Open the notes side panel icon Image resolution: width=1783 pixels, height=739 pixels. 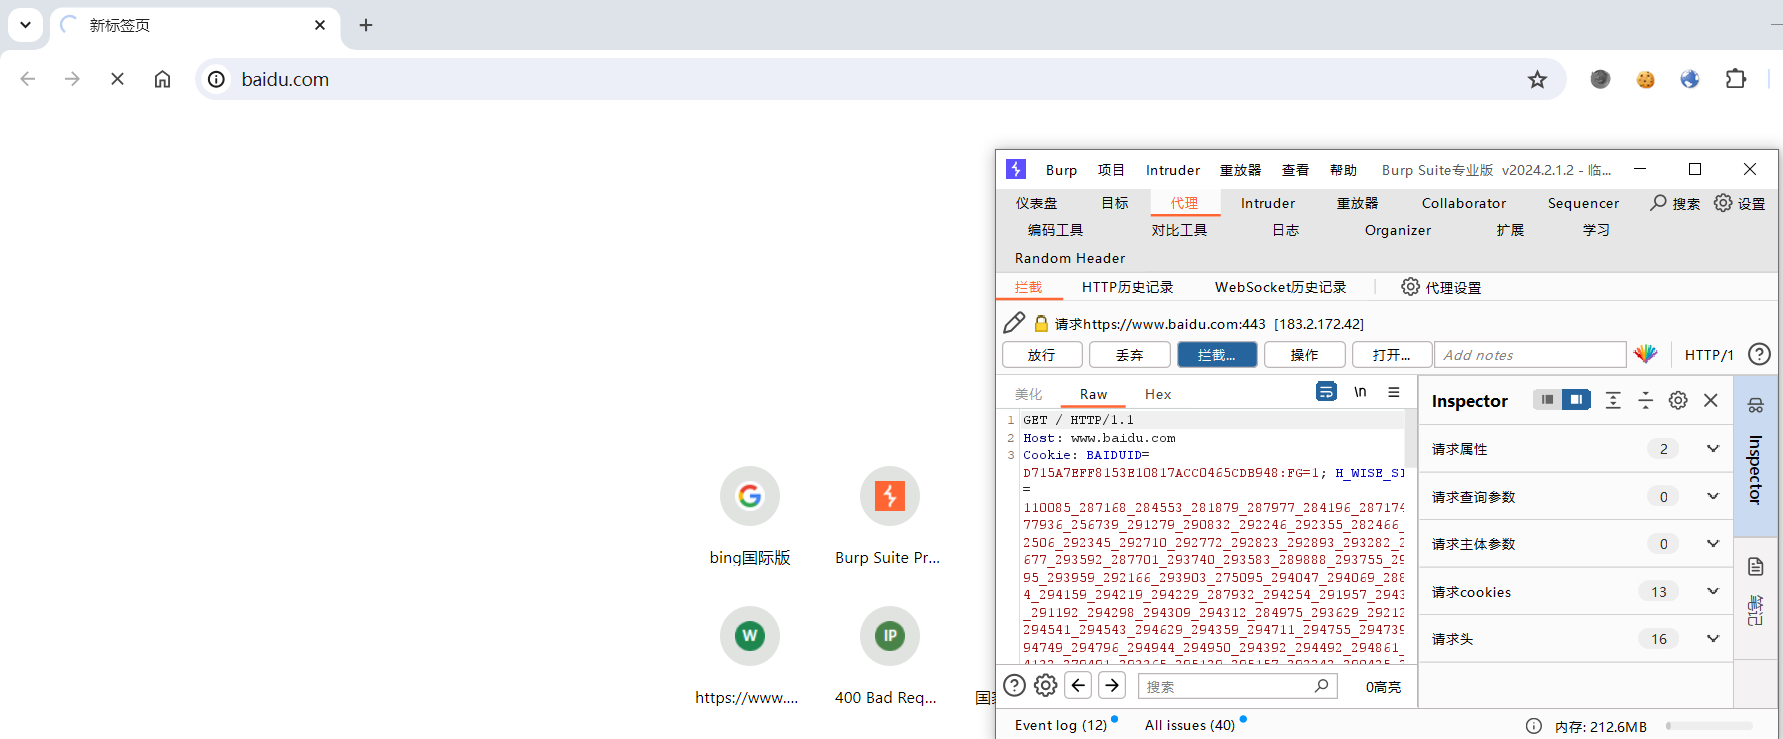click(1756, 567)
